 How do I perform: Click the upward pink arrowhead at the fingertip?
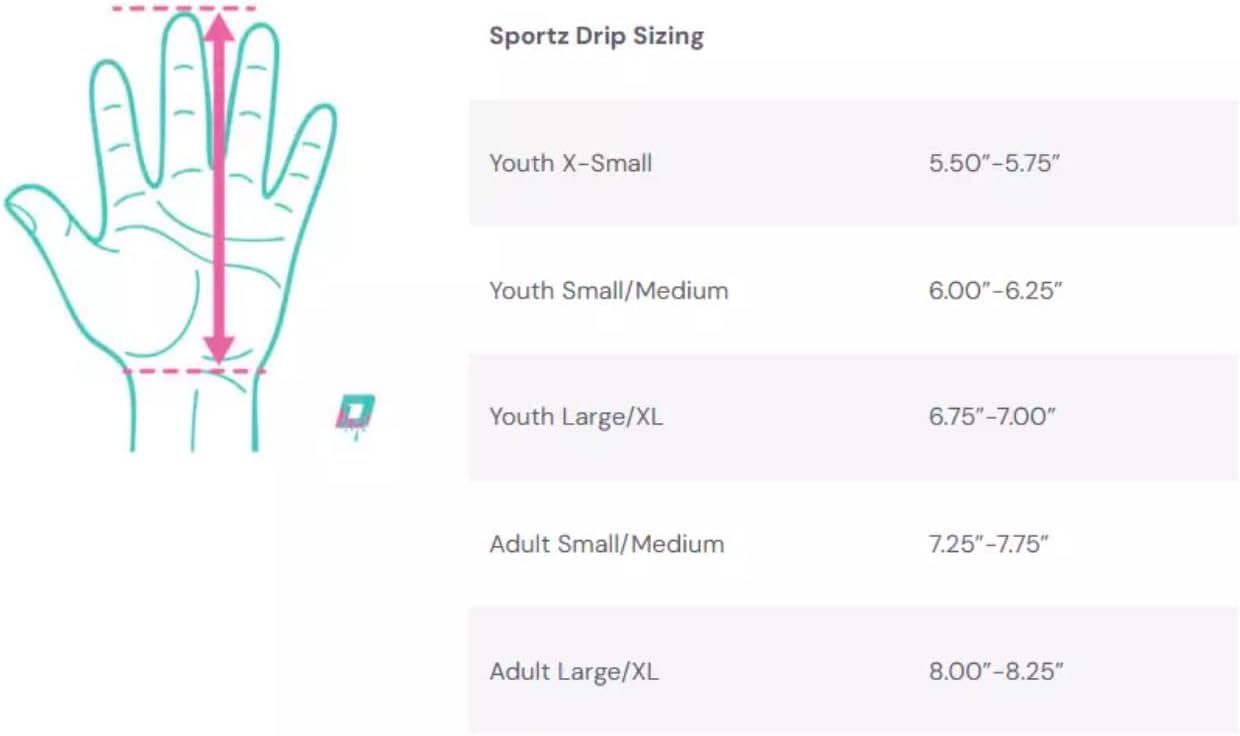pyautogui.click(x=220, y=28)
